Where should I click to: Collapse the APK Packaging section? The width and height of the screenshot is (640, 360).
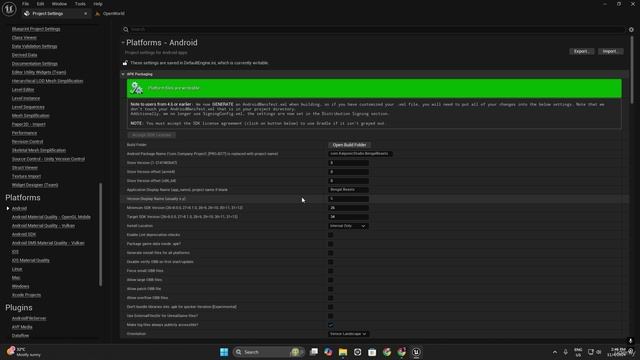[123, 74]
